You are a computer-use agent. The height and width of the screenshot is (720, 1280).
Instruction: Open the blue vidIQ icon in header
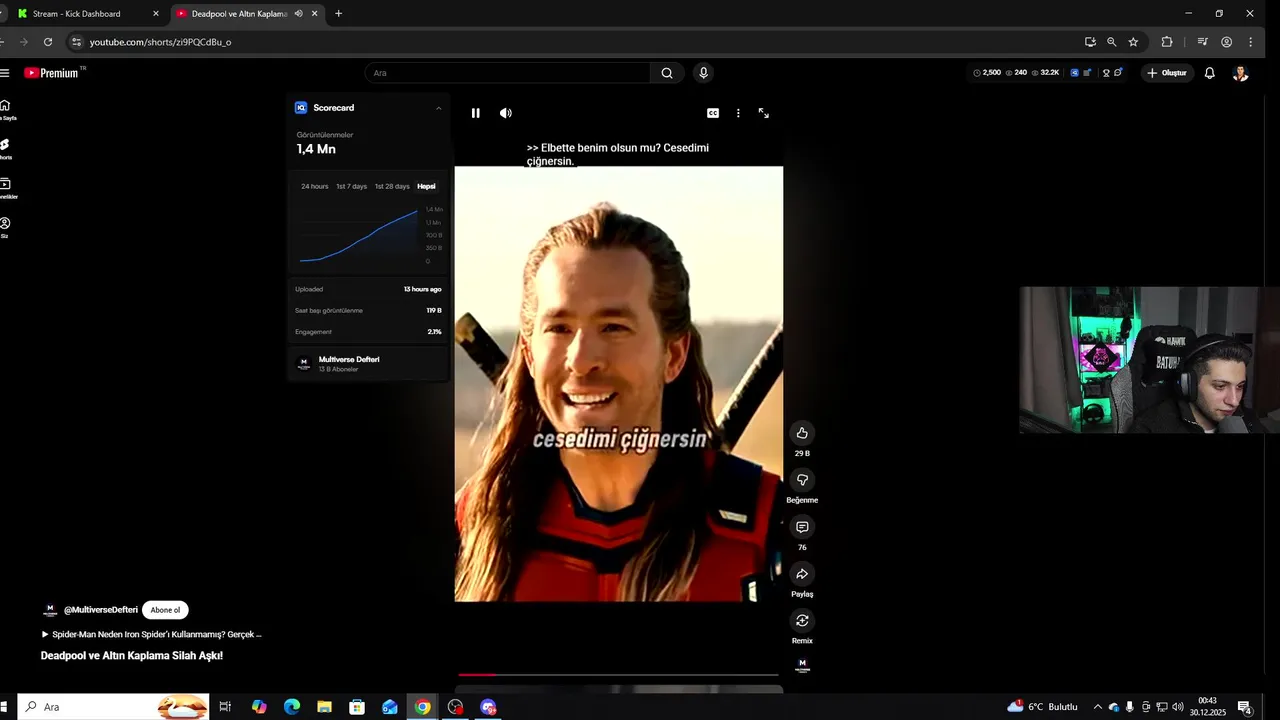click(1075, 73)
